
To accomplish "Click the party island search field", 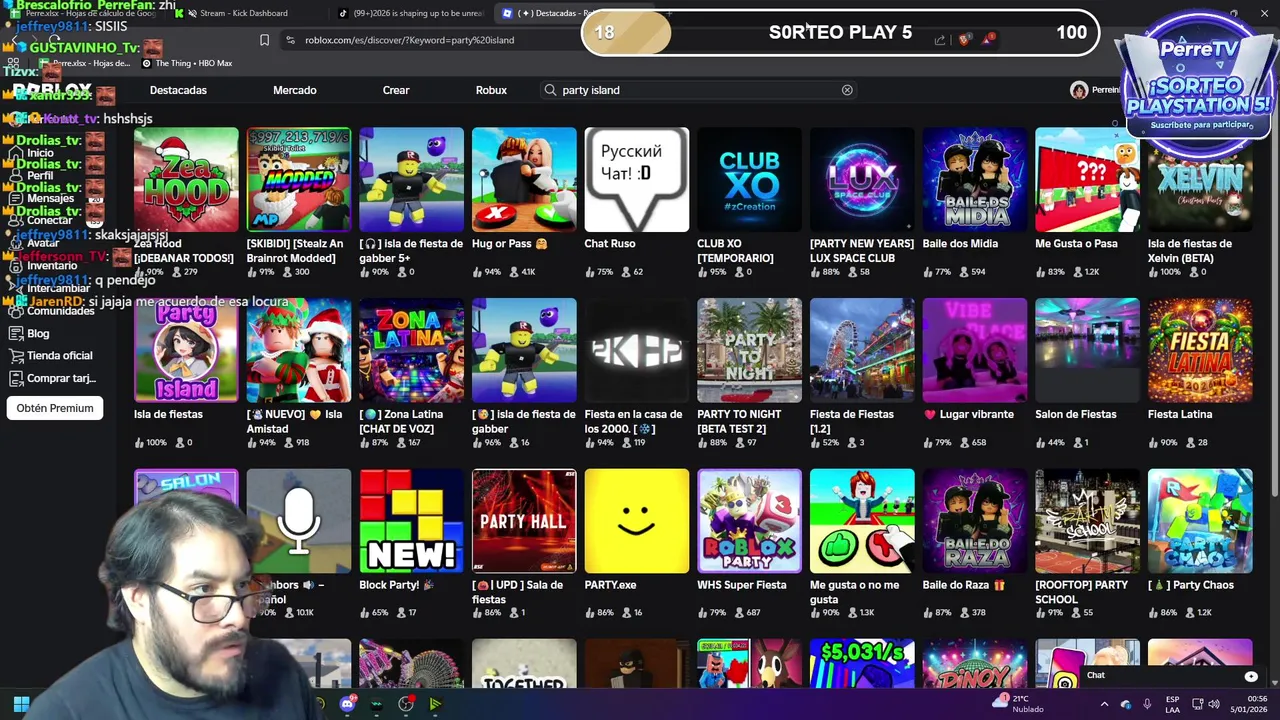I will pos(698,90).
